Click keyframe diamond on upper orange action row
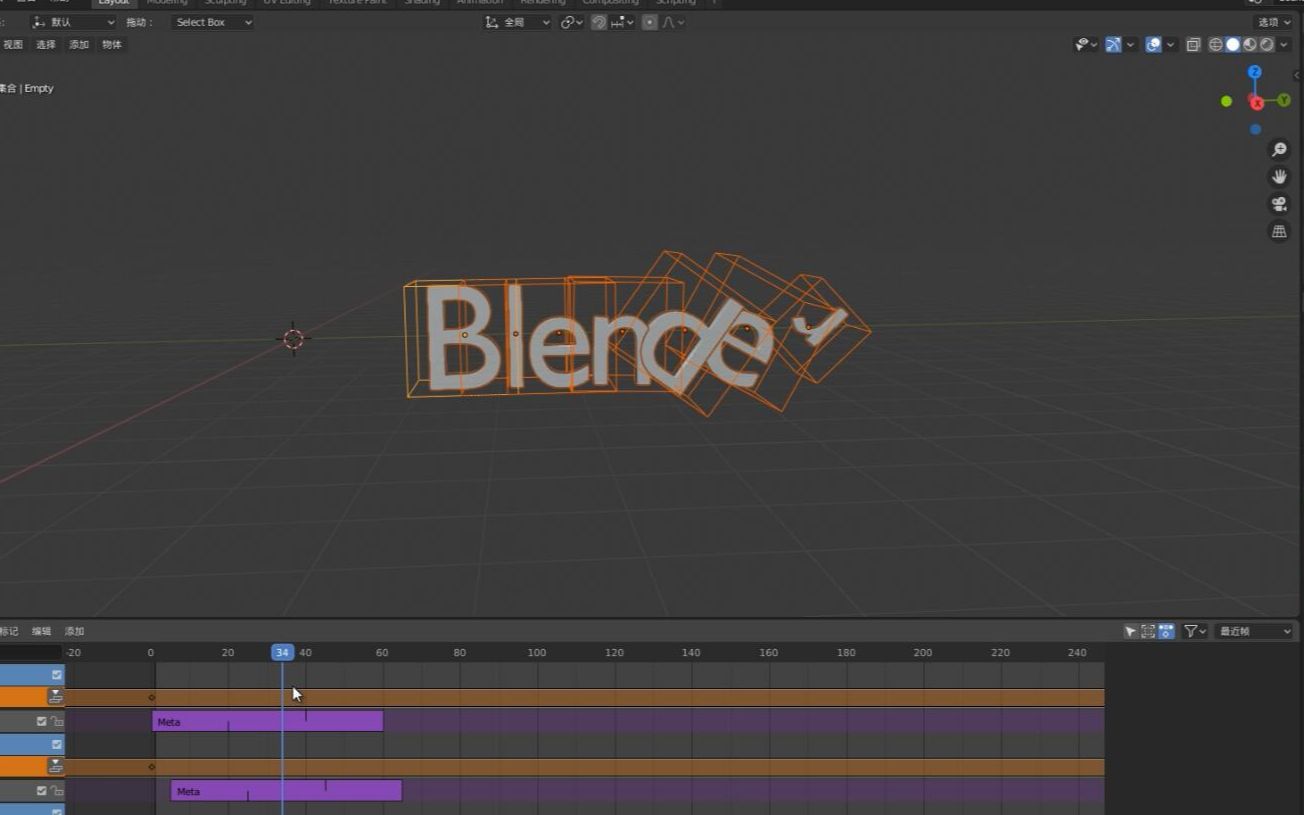Viewport: 1304px width, 815px height. 152,697
